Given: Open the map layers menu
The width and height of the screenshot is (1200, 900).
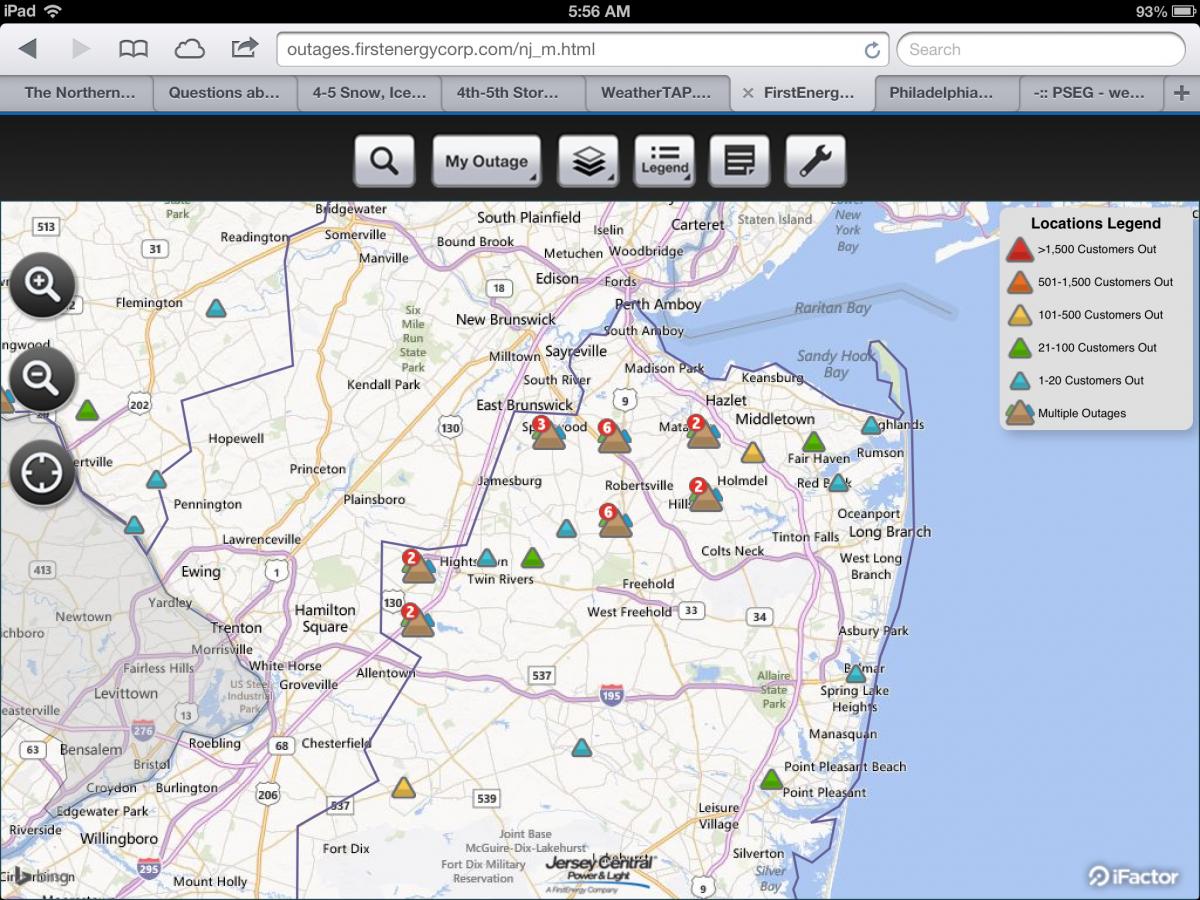Looking at the screenshot, I should point(588,161).
